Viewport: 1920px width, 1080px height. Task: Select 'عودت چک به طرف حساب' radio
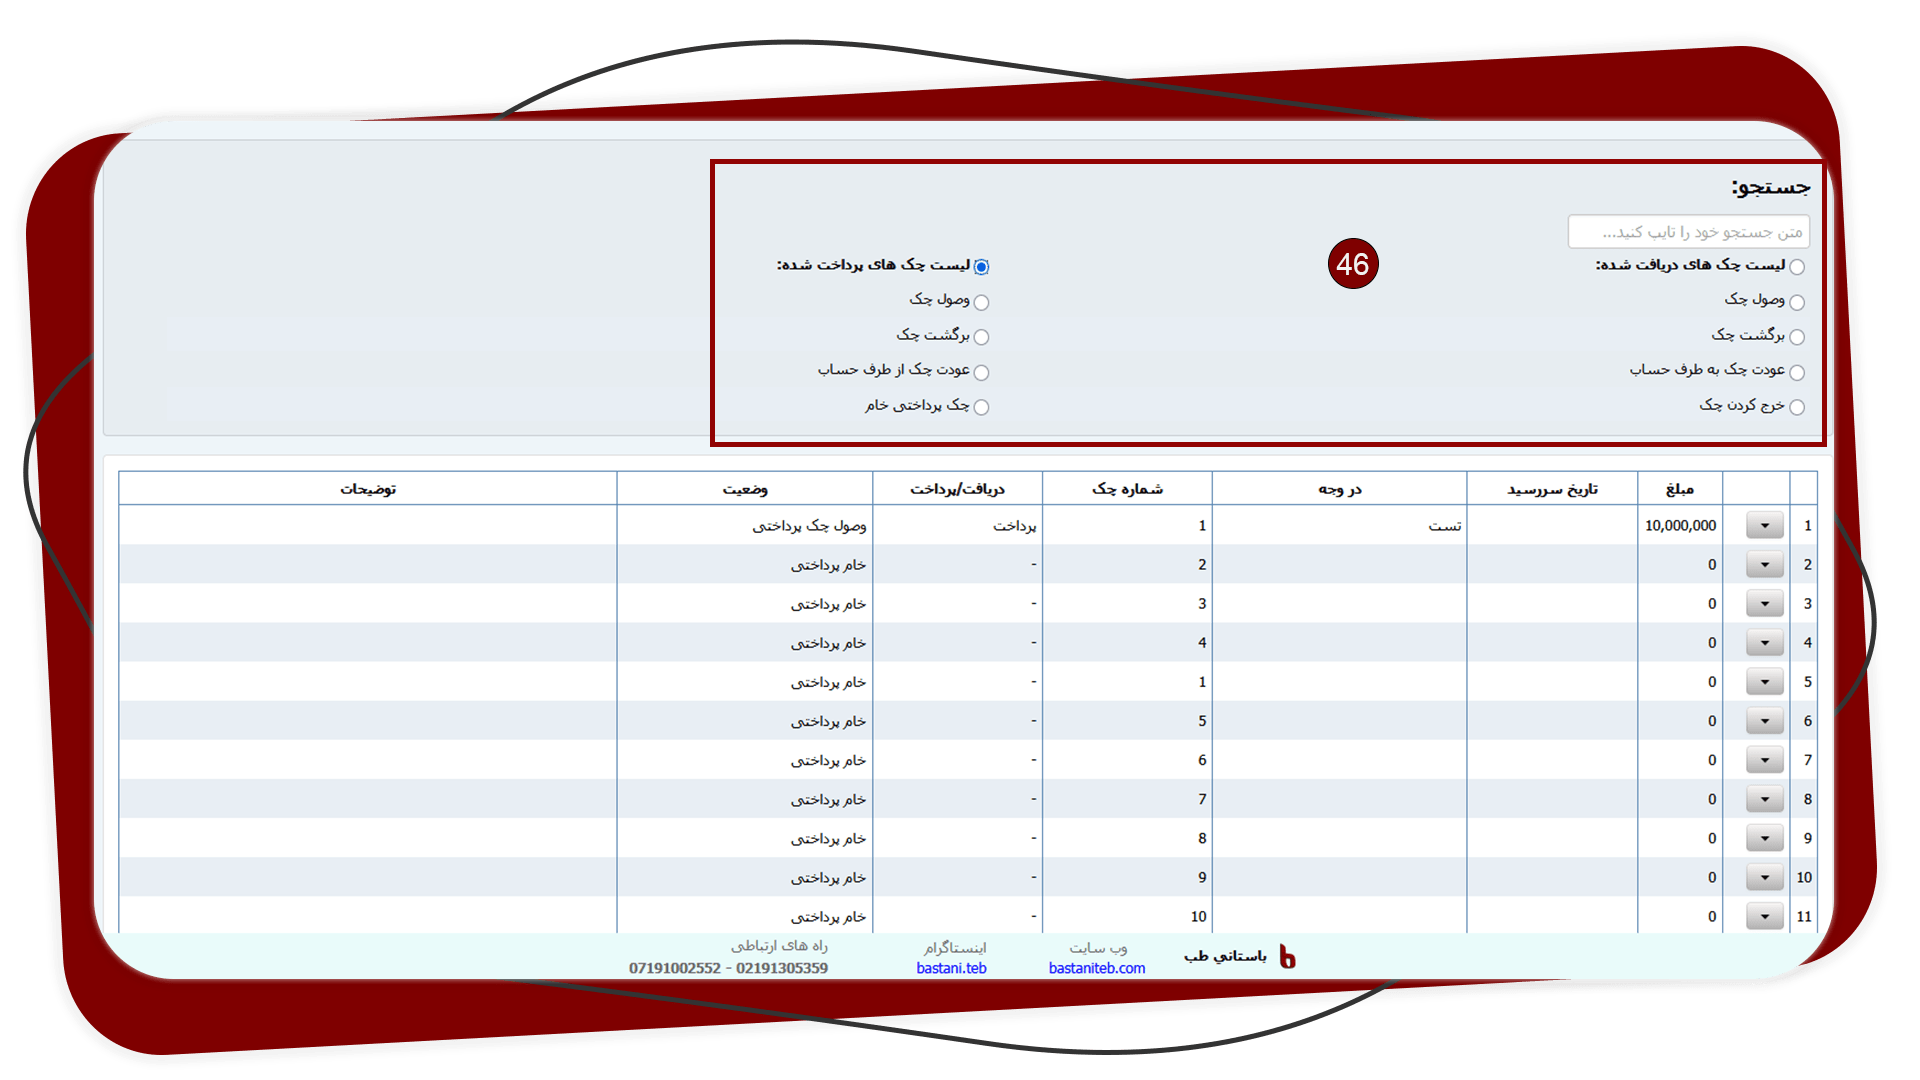pyautogui.click(x=1797, y=372)
